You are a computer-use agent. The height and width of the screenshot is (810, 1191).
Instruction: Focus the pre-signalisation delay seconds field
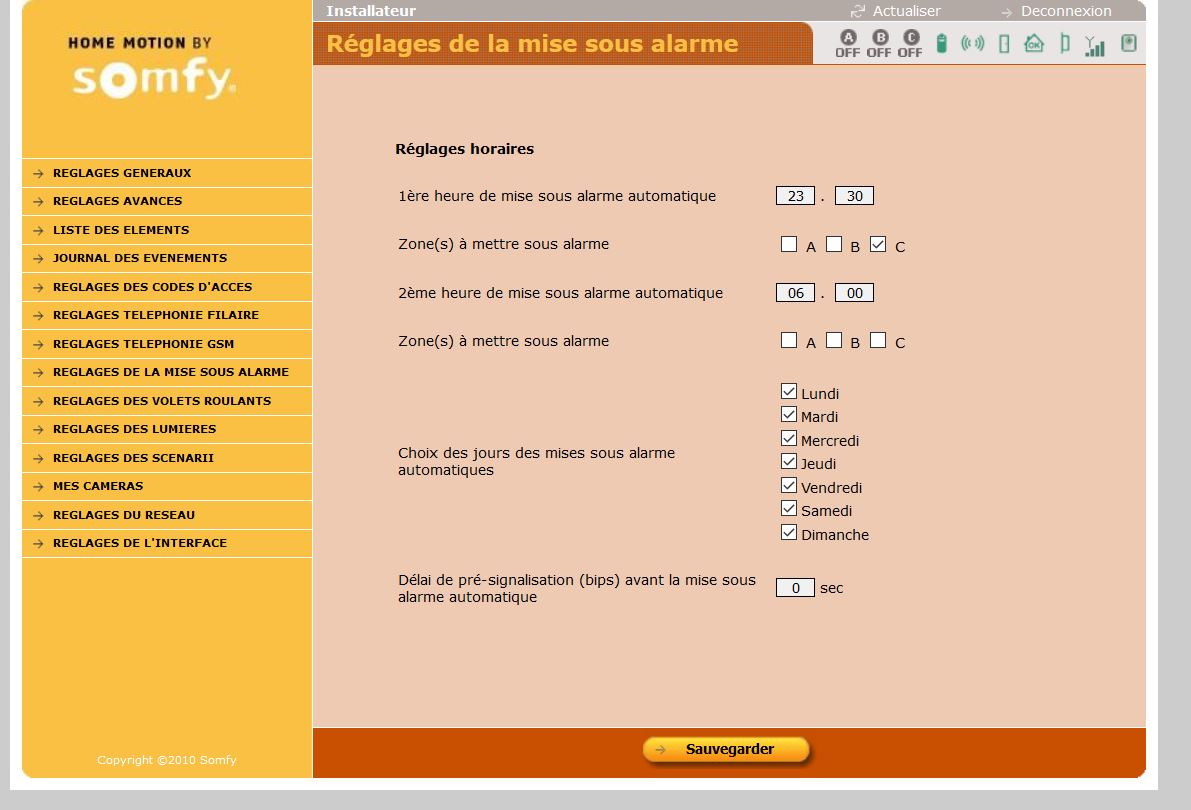coord(795,588)
